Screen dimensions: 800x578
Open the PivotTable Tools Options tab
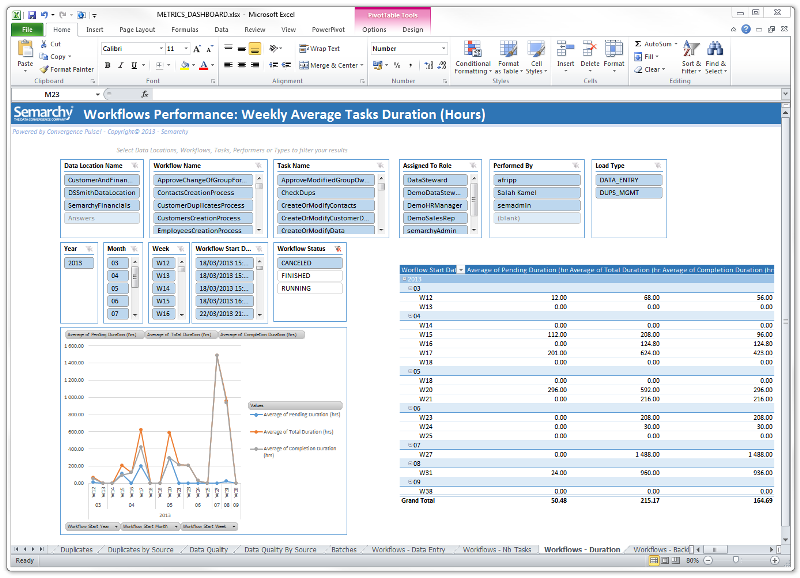[374, 30]
